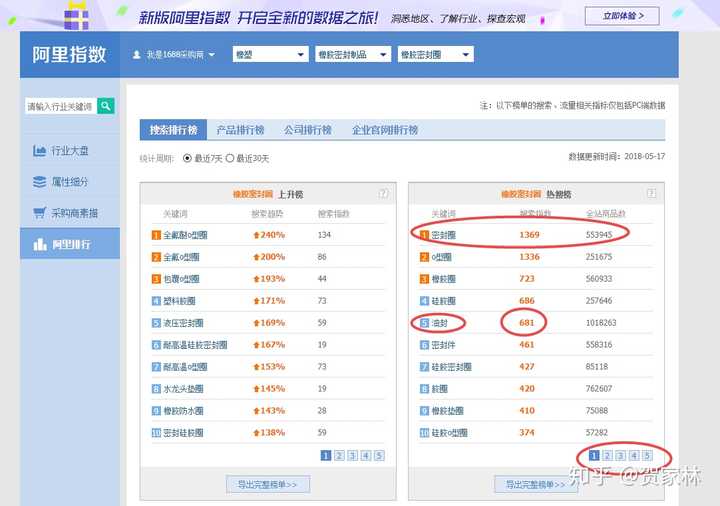This screenshot has height=506, width=720.
Task: Go to page 5 of 上升榜
Action: pos(379,455)
